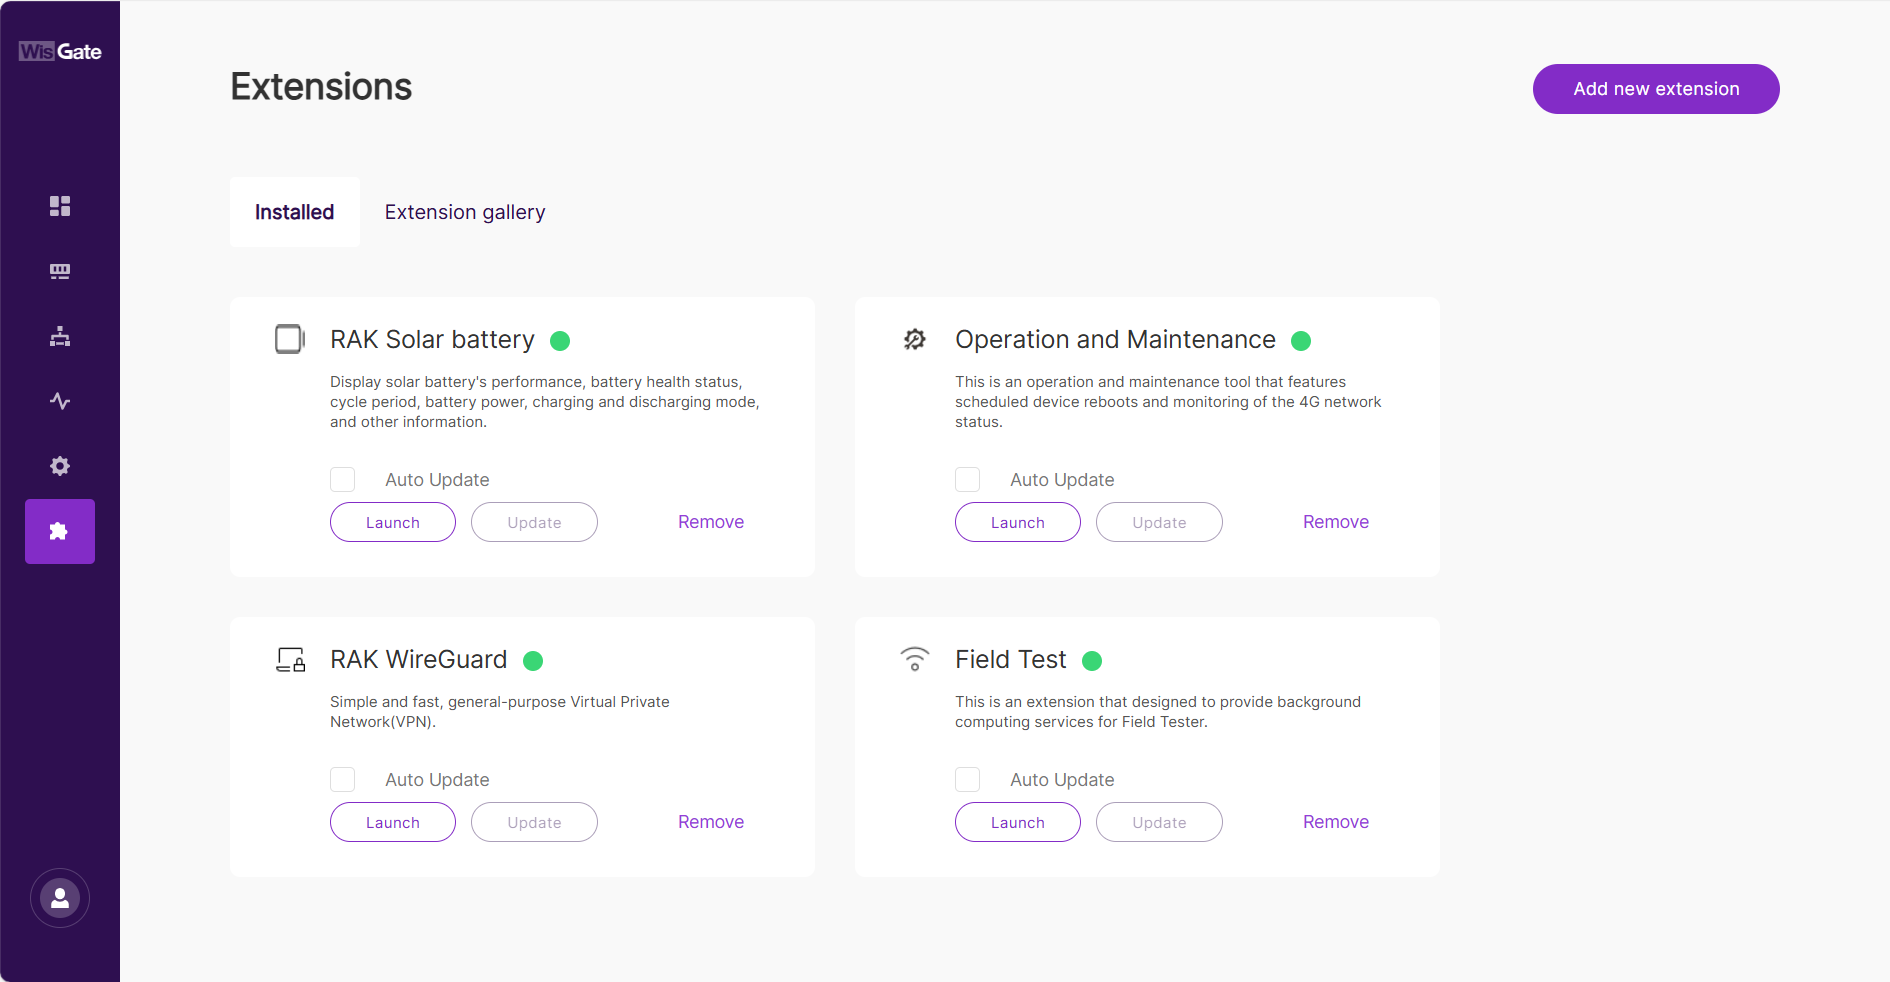Click the RAK Solar battery icon
1890x982 pixels.
(290, 339)
